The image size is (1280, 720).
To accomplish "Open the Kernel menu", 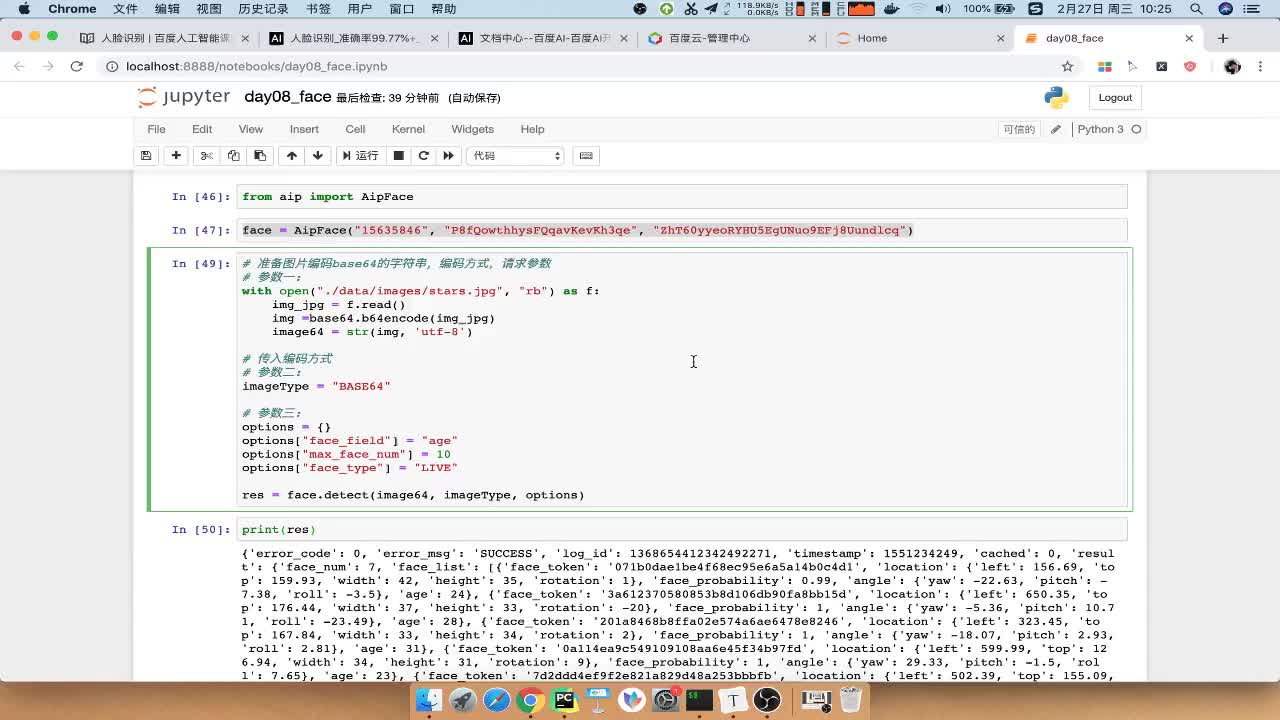I will 408,129.
